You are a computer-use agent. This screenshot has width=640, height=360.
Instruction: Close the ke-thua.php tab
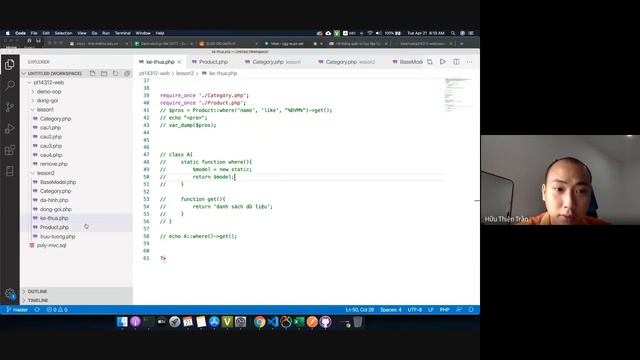(179, 62)
